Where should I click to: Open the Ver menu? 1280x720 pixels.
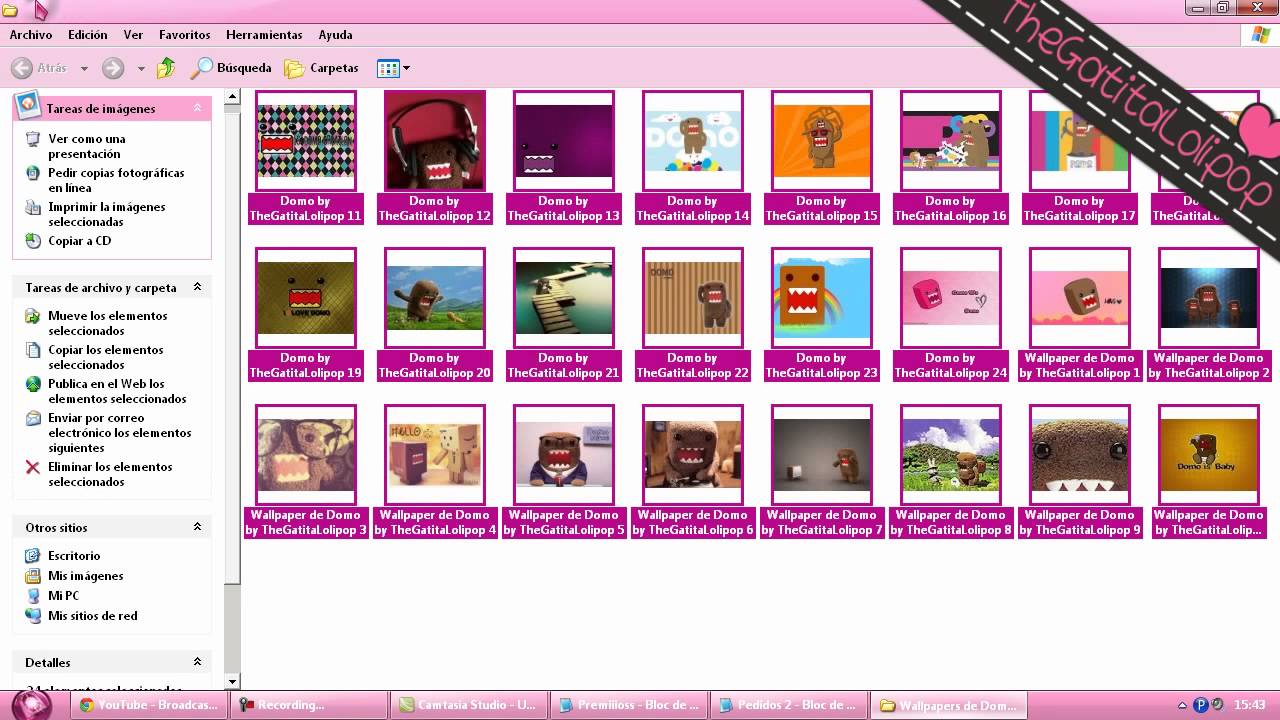point(133,35)
